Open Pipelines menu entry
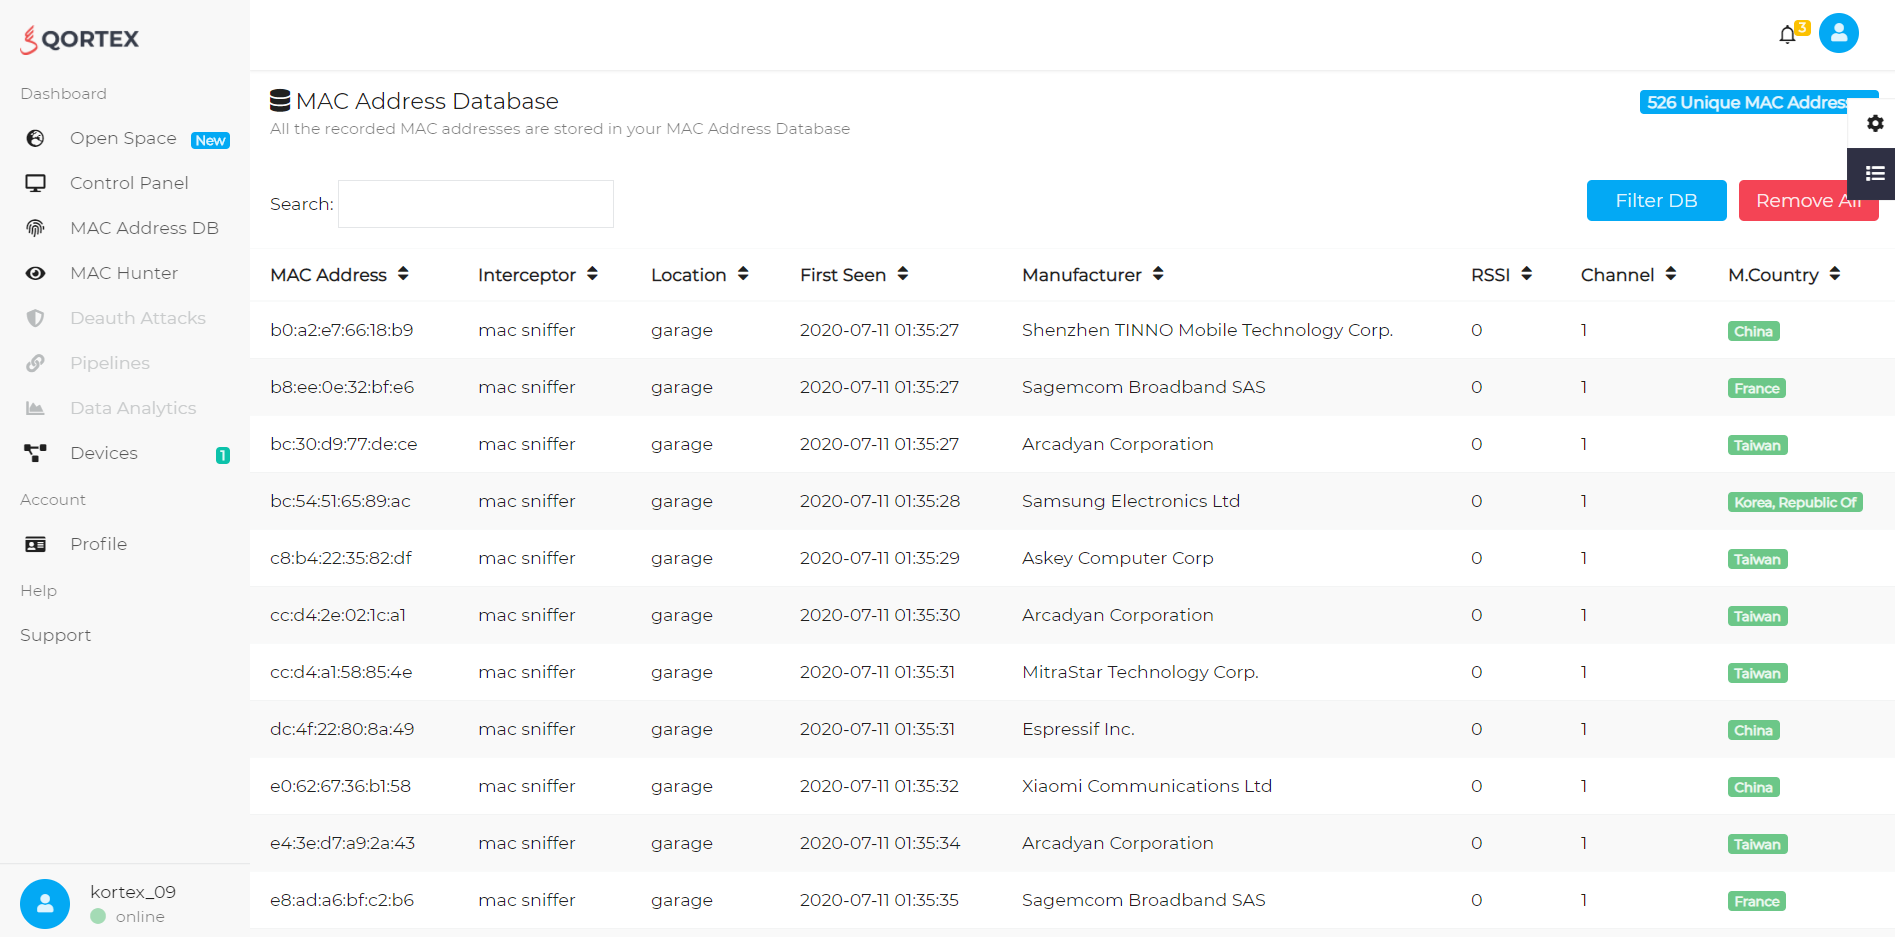The image size is (1895, 937). coord(110,363)
